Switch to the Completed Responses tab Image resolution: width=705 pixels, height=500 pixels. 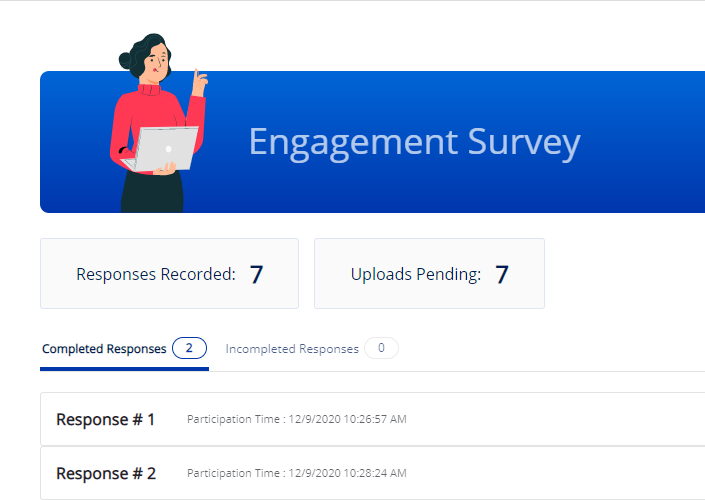[x=104, y=349]
